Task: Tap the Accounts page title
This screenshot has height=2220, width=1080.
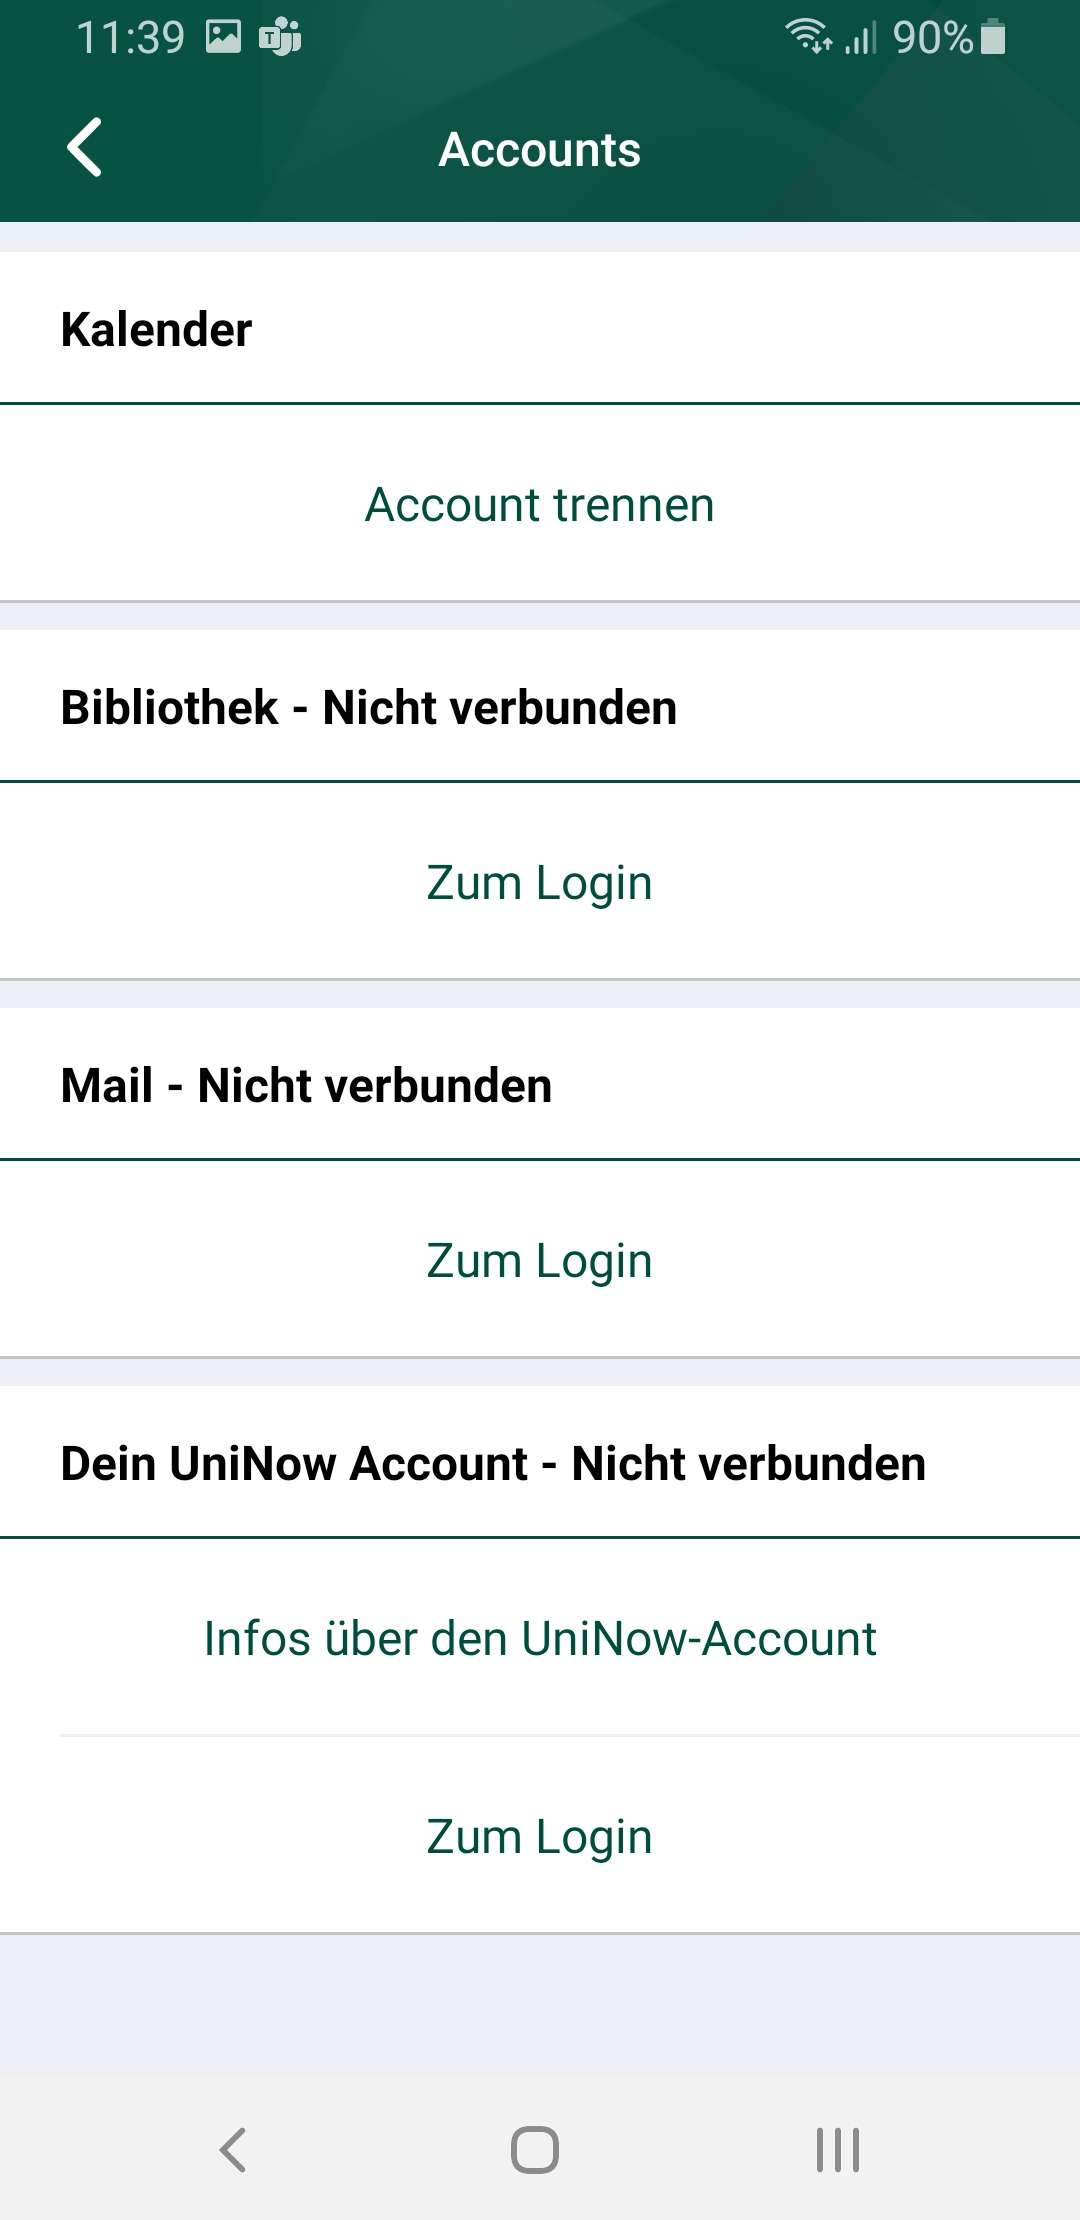Action: [540, 150]
